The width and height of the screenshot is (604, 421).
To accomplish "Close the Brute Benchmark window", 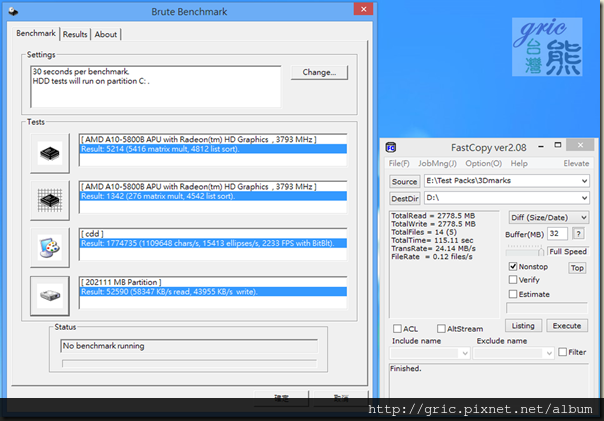I will tap(363, 9).
